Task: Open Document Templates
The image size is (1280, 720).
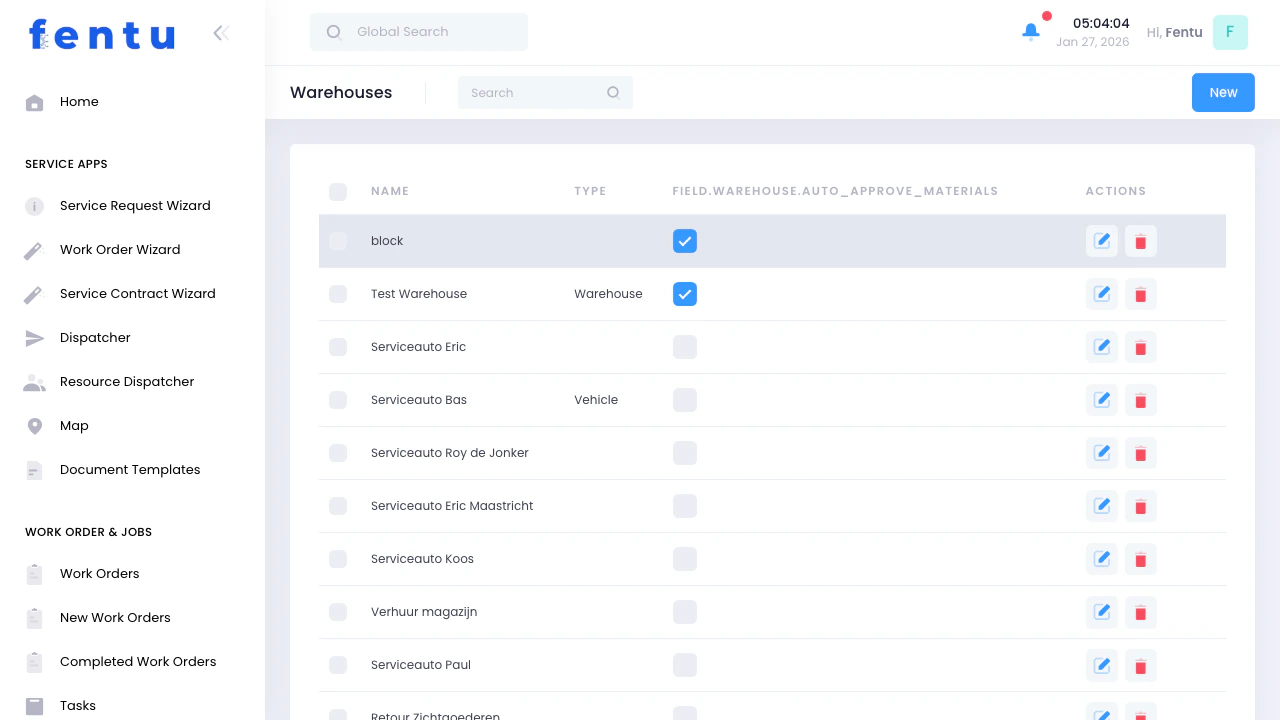Action: click(130, 469)
